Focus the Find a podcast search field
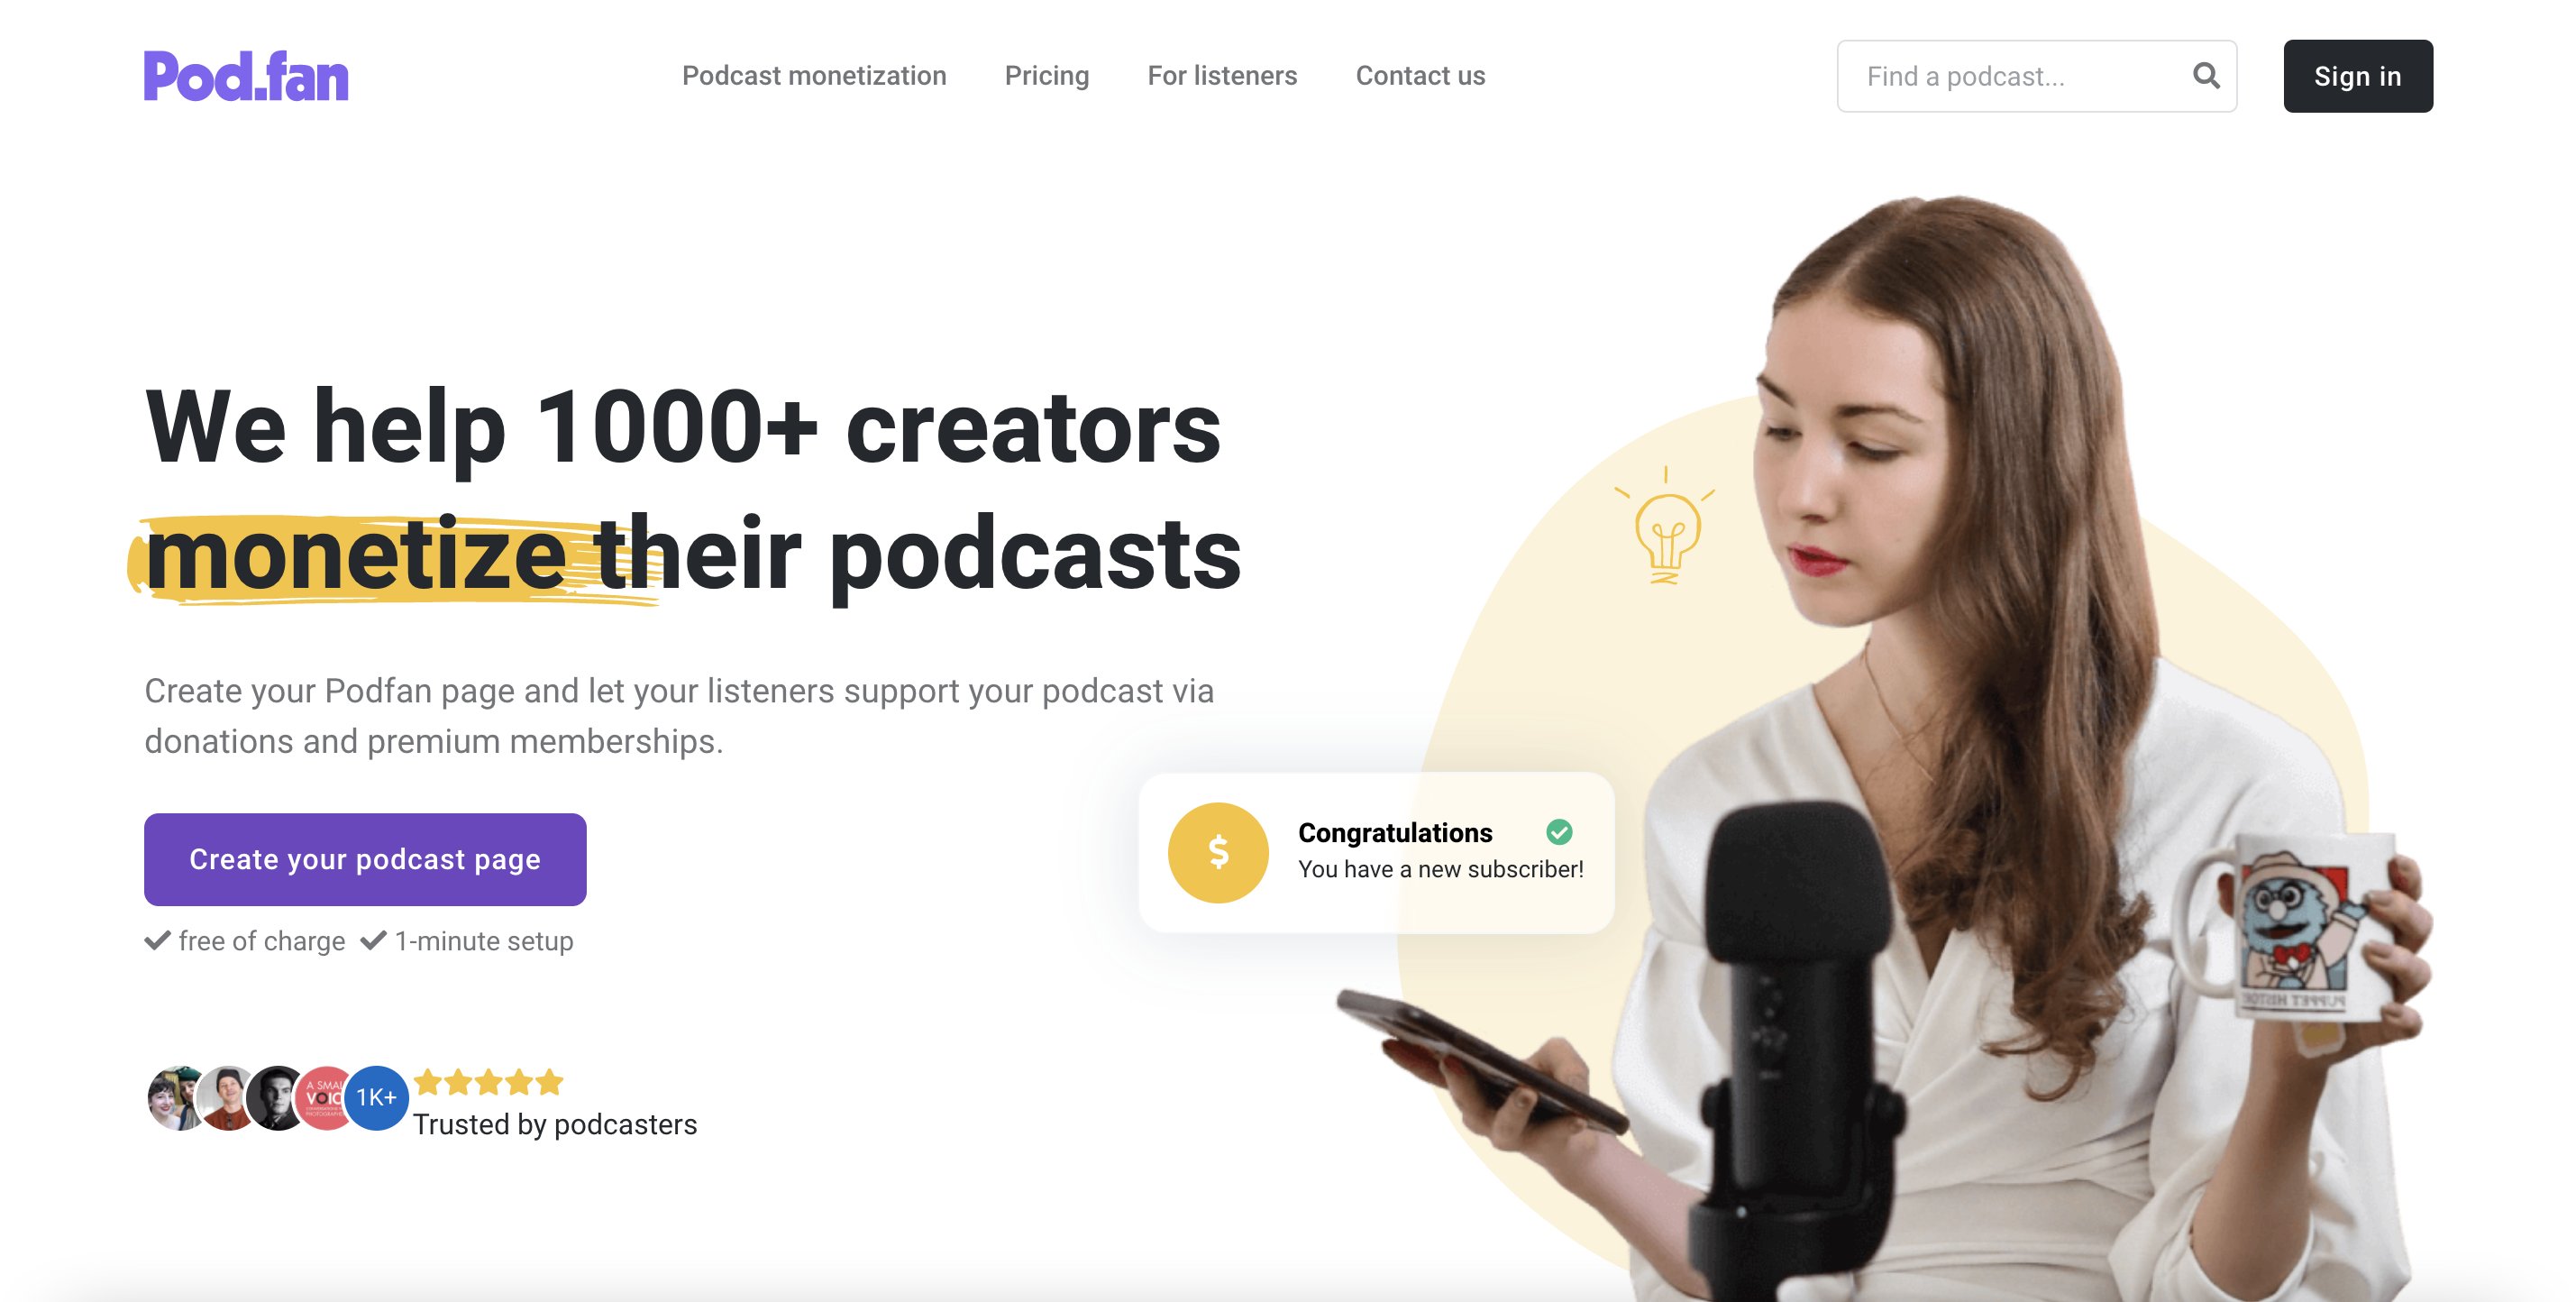Viewport: 2576px width, 1302px height. coord(2036,76)
